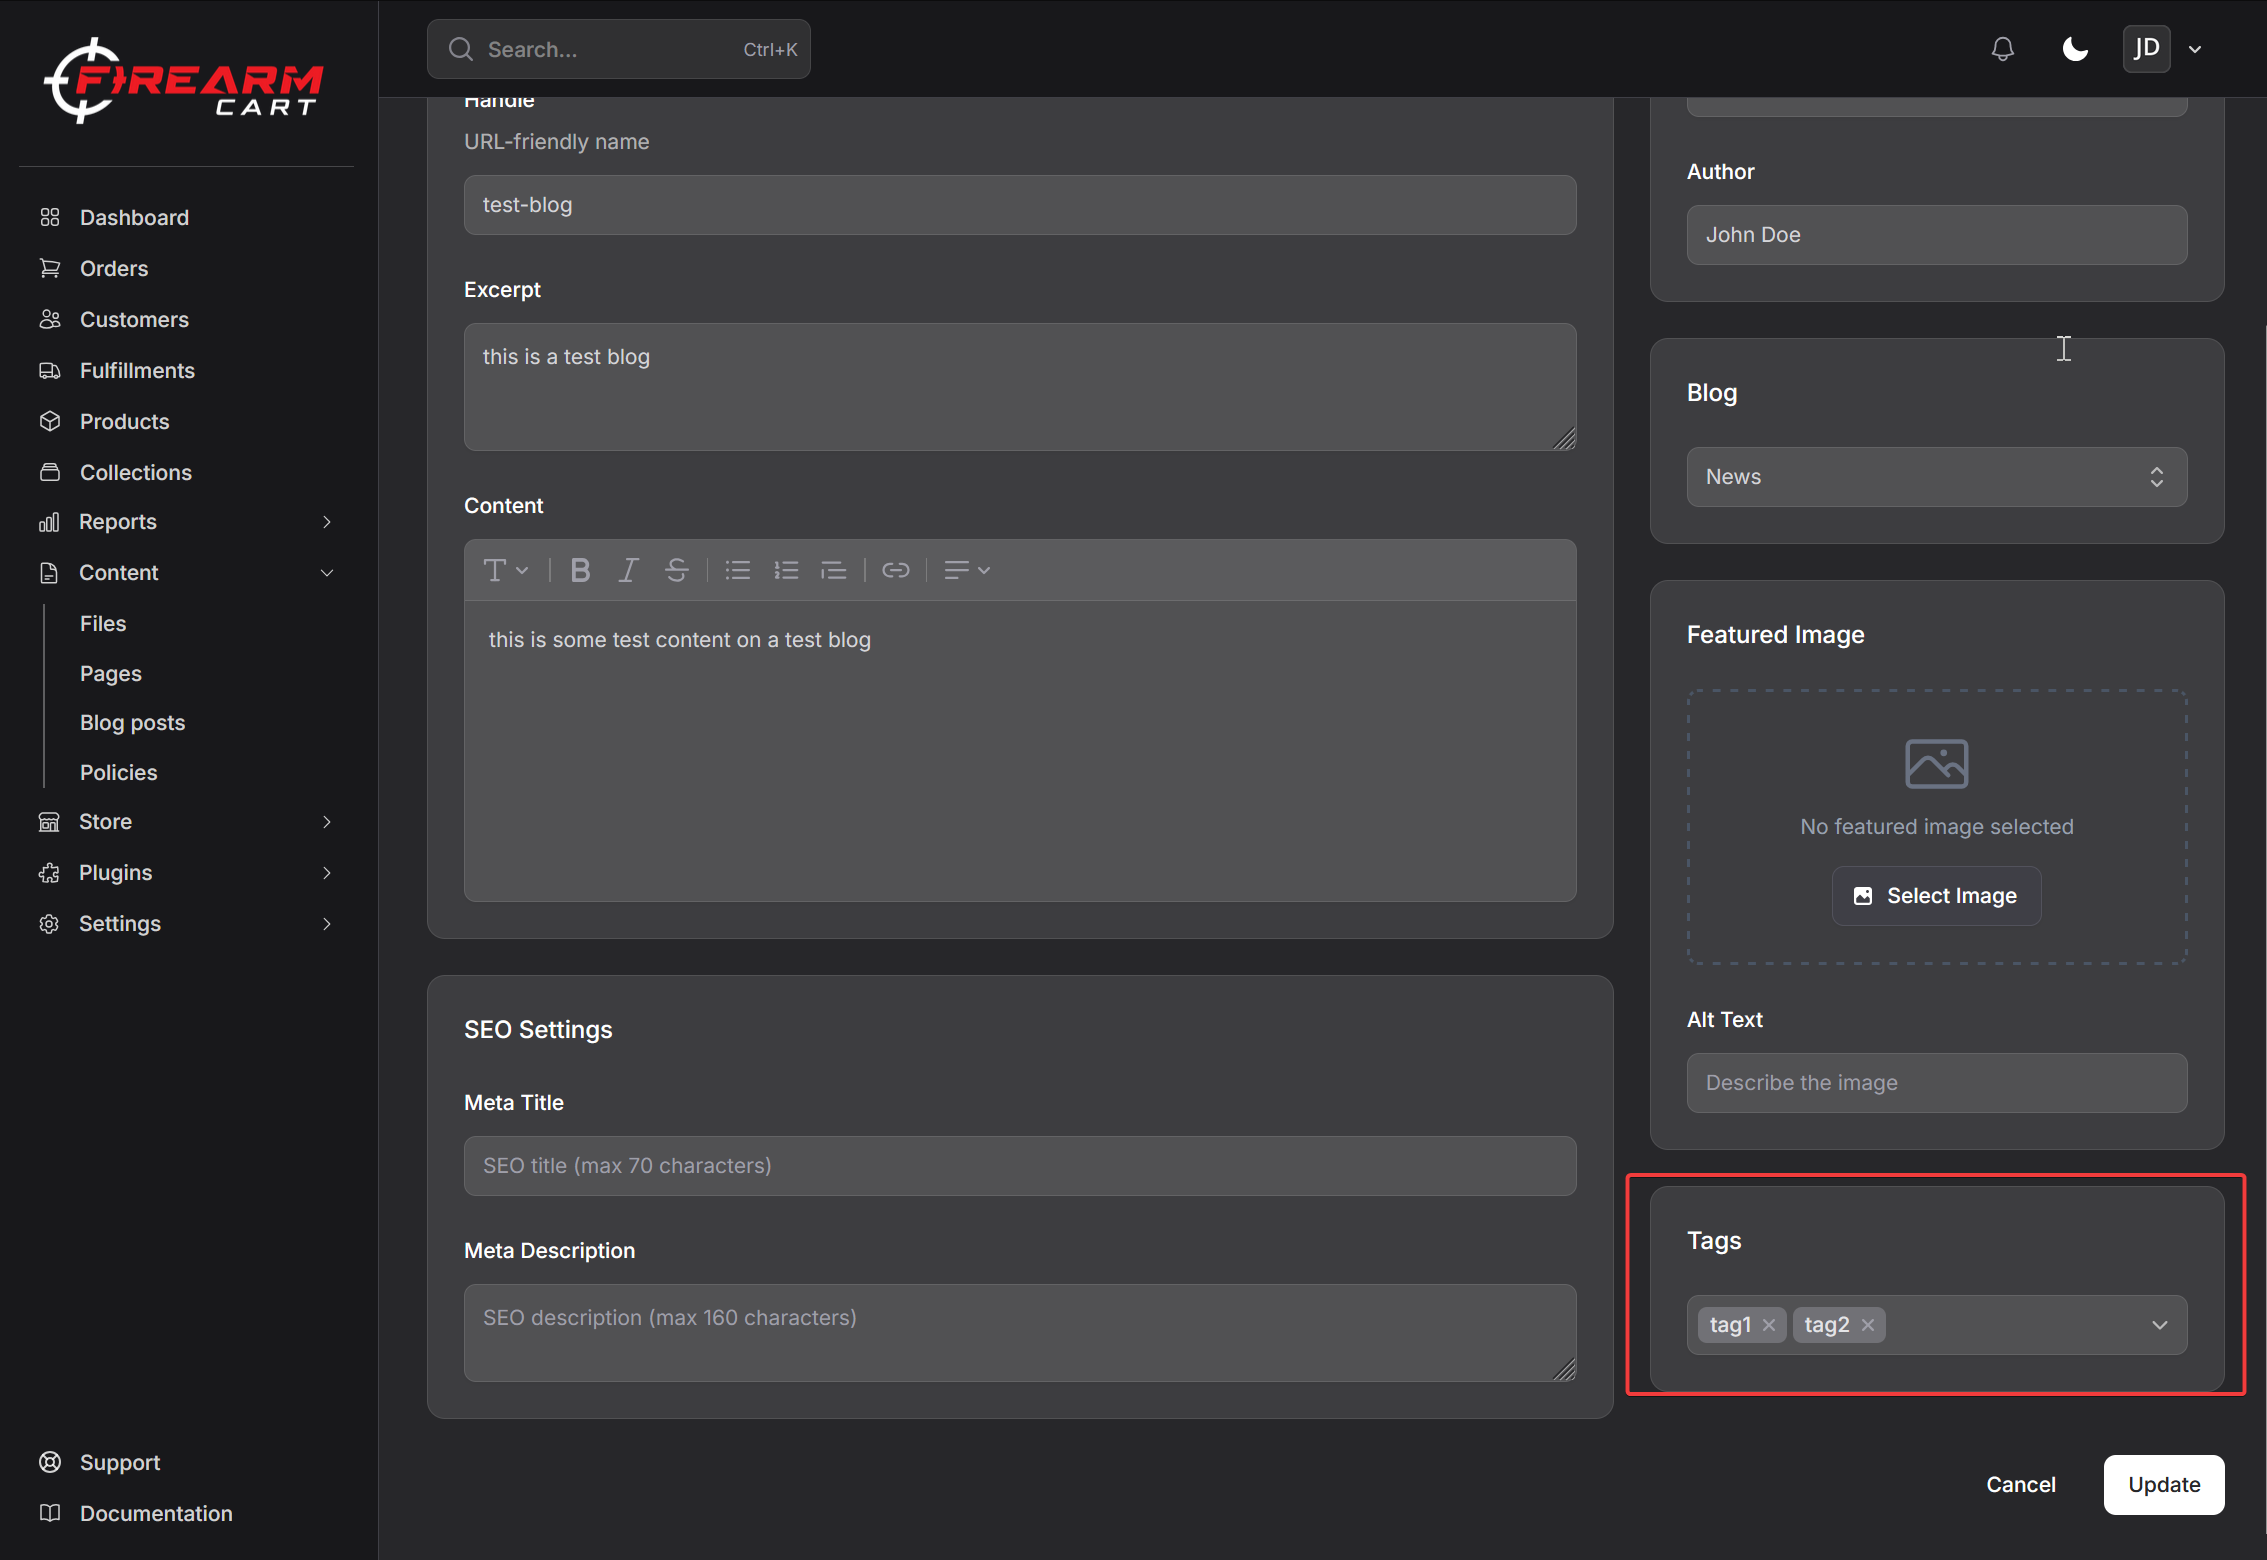This screenshot has height=1560, width=2267.
Task: Open the Support link
Action: [x=120, y=1462]
